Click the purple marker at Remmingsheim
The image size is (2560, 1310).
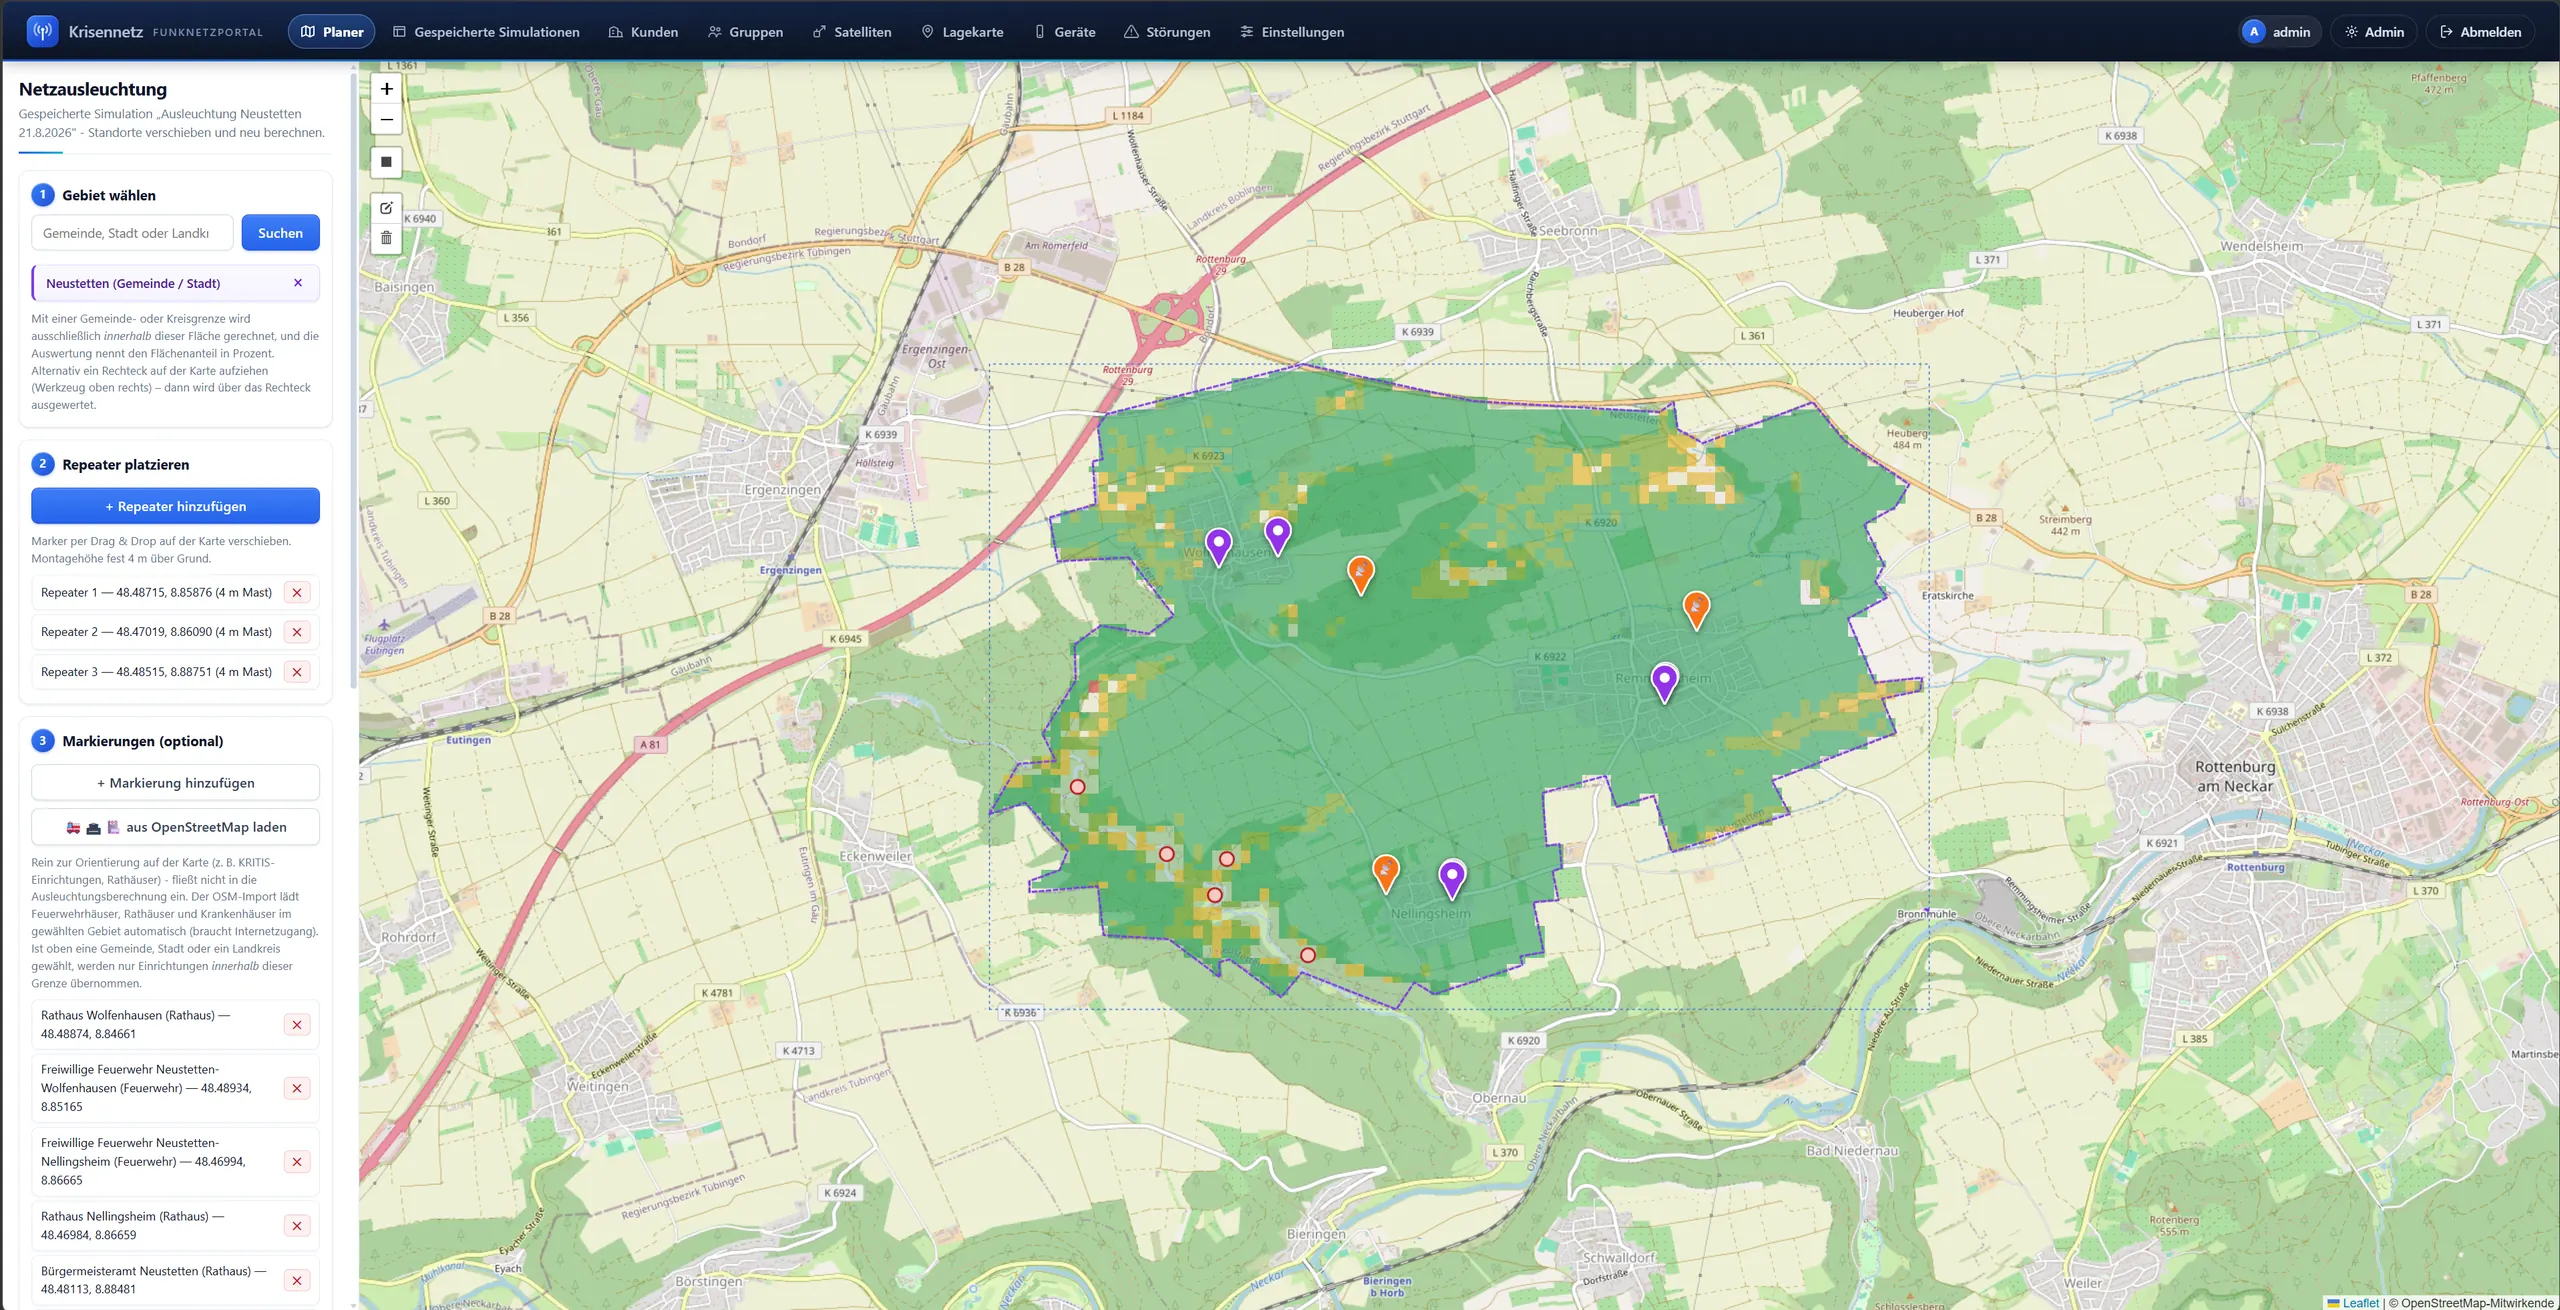pyautogui.click(x=1664, y=682)
